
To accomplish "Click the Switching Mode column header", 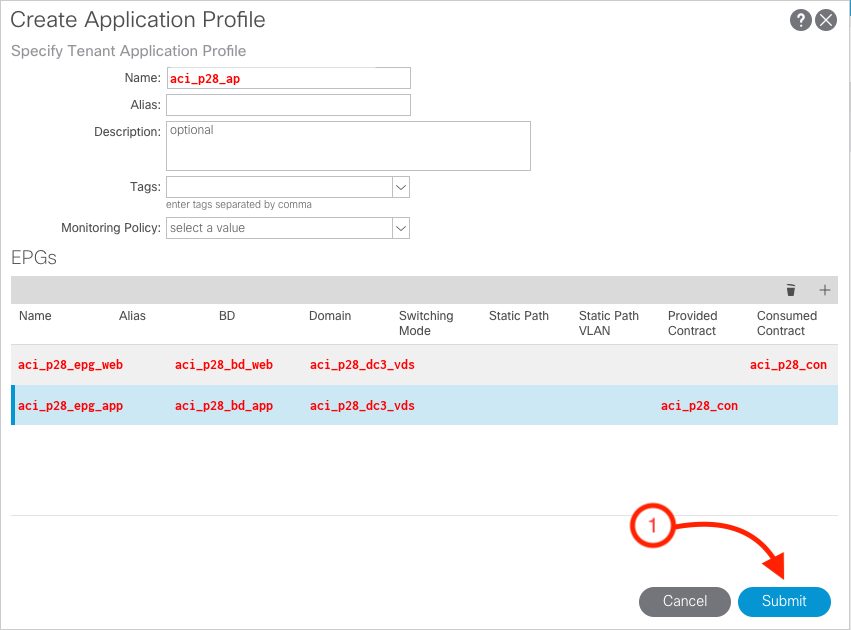I will click(x=425, y=323).
